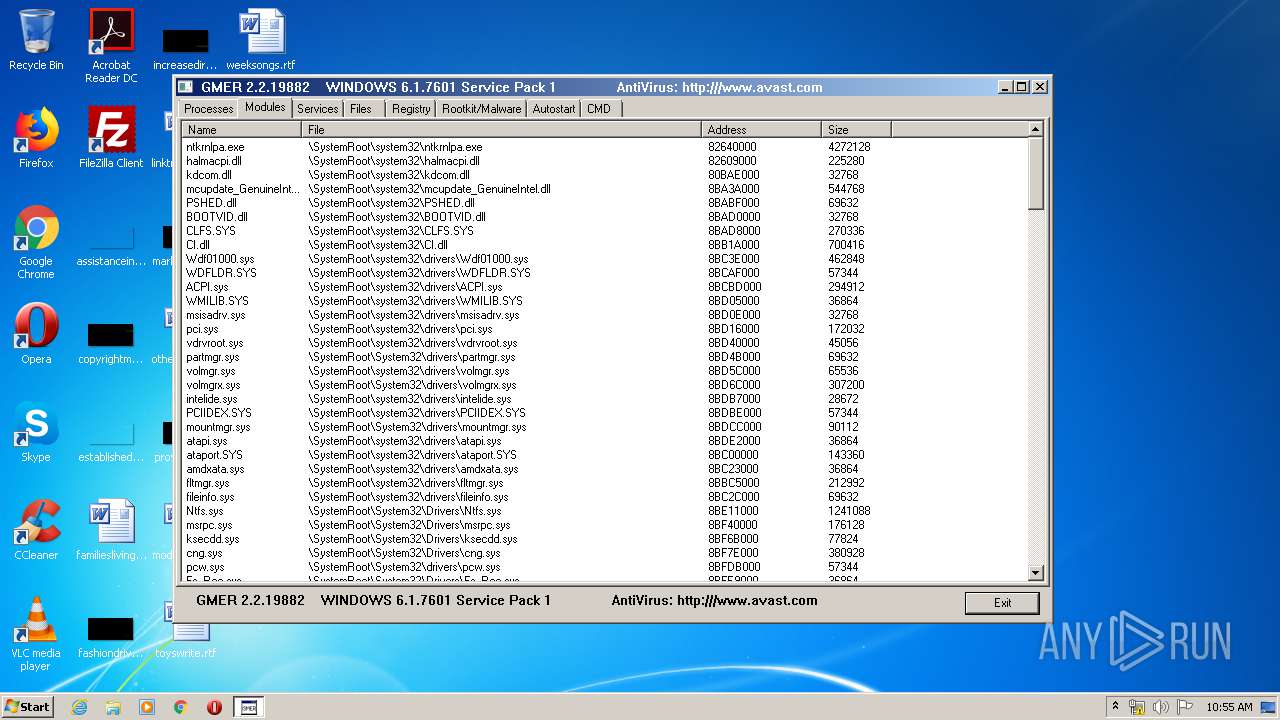Open Acrobat Reader DC desktop shortcut
Viewport: 1280px width, 720px height.
click(x=111, y=46)
